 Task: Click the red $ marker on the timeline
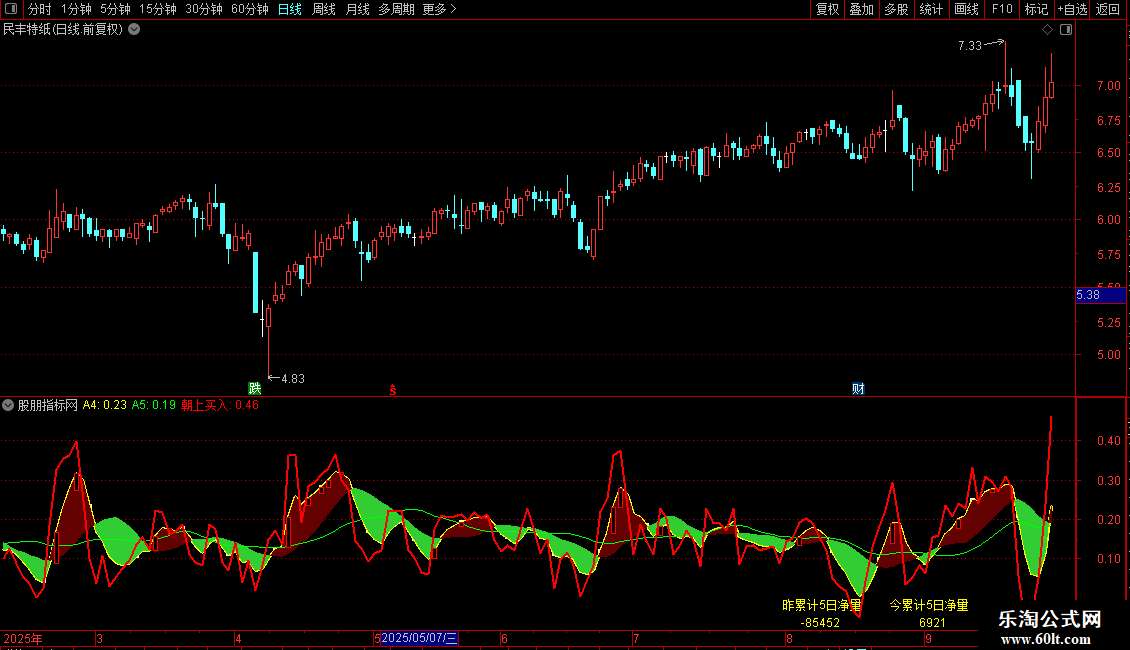393,390
